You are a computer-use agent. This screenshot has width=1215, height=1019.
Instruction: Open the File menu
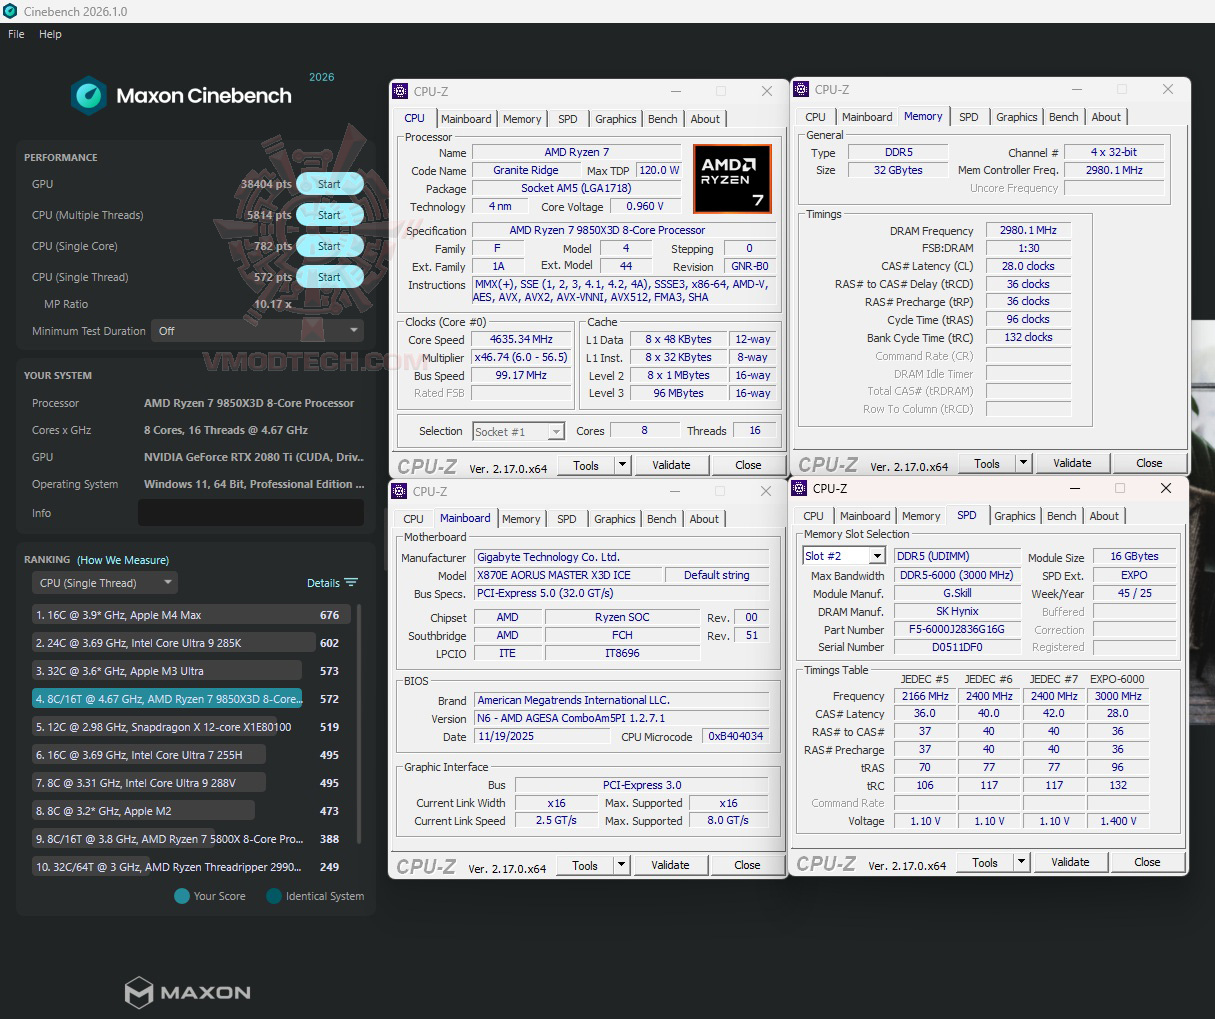tap(16, 34)
